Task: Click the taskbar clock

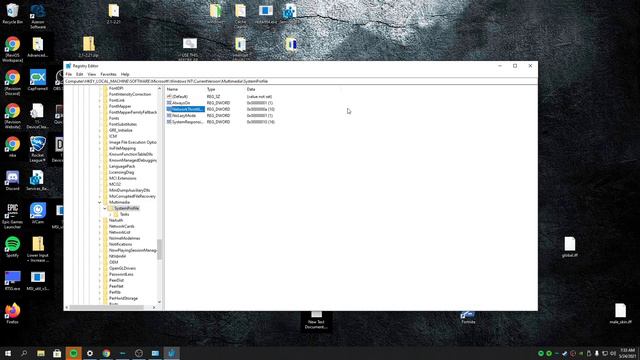Action: coord(627,353)
